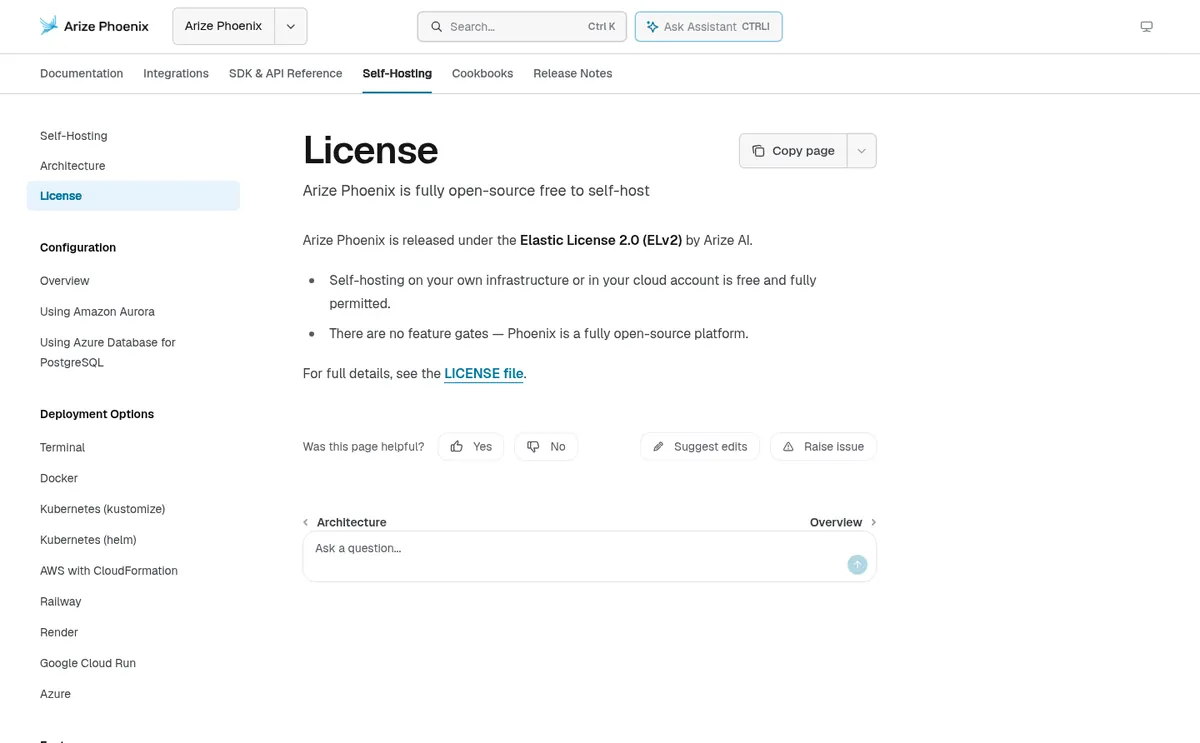This screenshot has width=1200, height=743.
Task: Open the Documentation tab
Action: coord(81,73)
